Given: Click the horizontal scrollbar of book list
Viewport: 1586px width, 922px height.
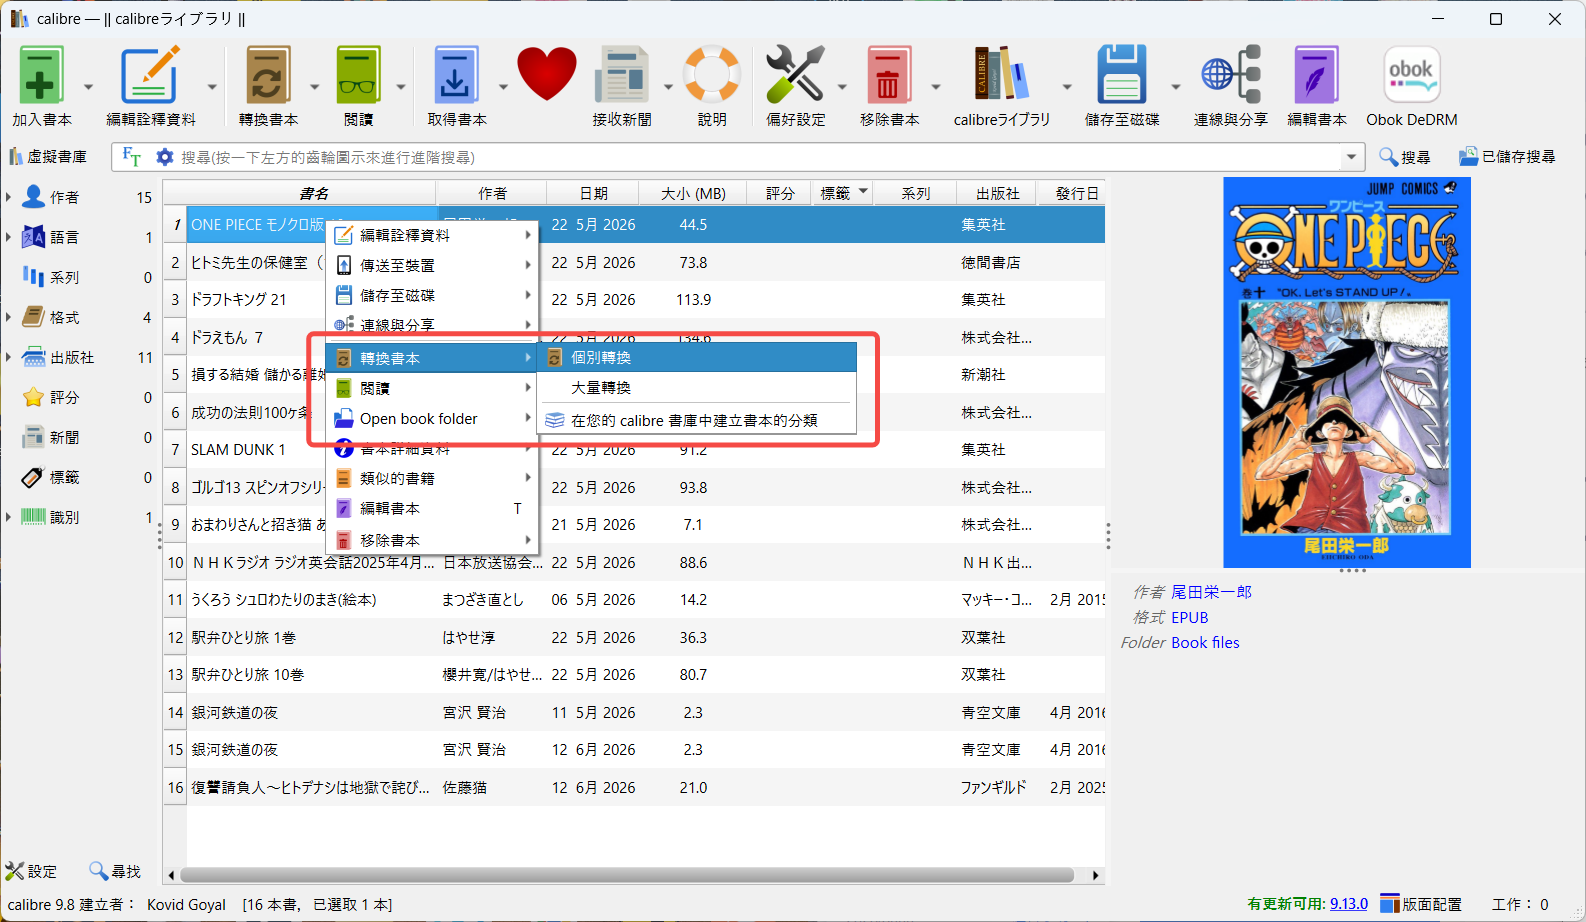Looking at the screenshot, I should (x=628, y=875).
